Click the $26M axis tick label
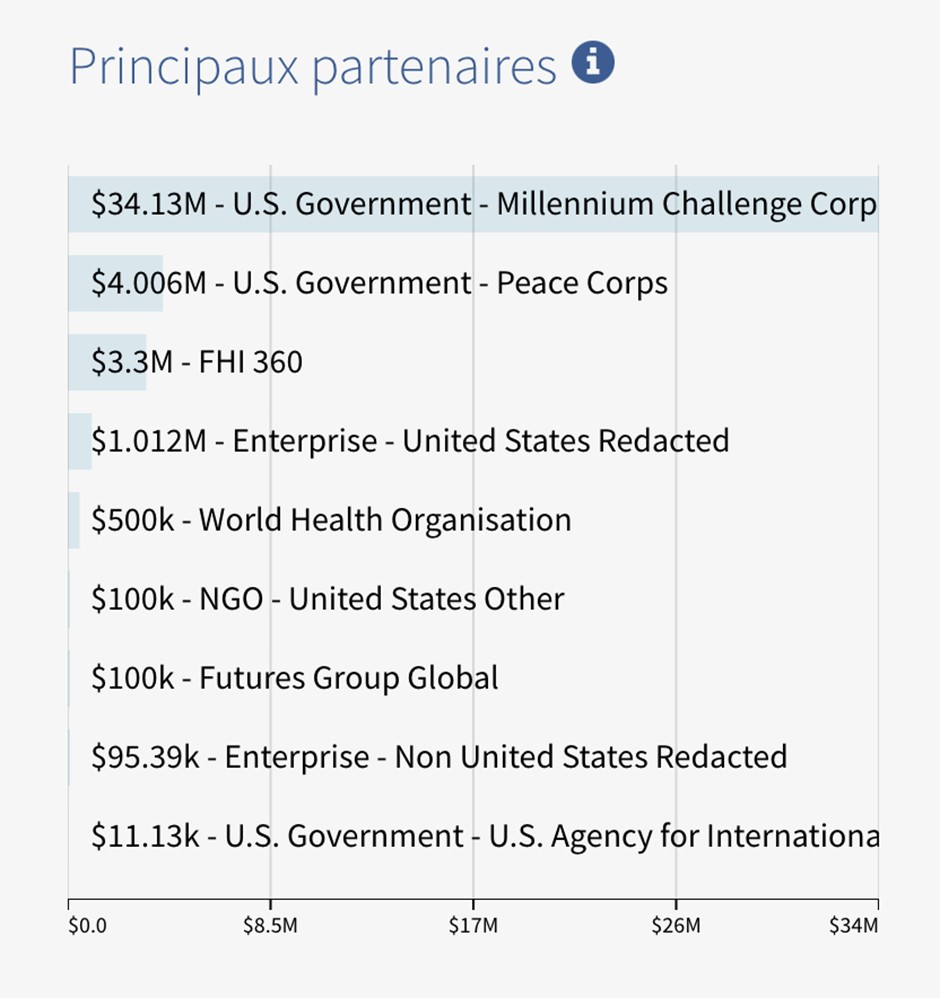Viewport: 940px width, 998px height. [x=676, y=925]
